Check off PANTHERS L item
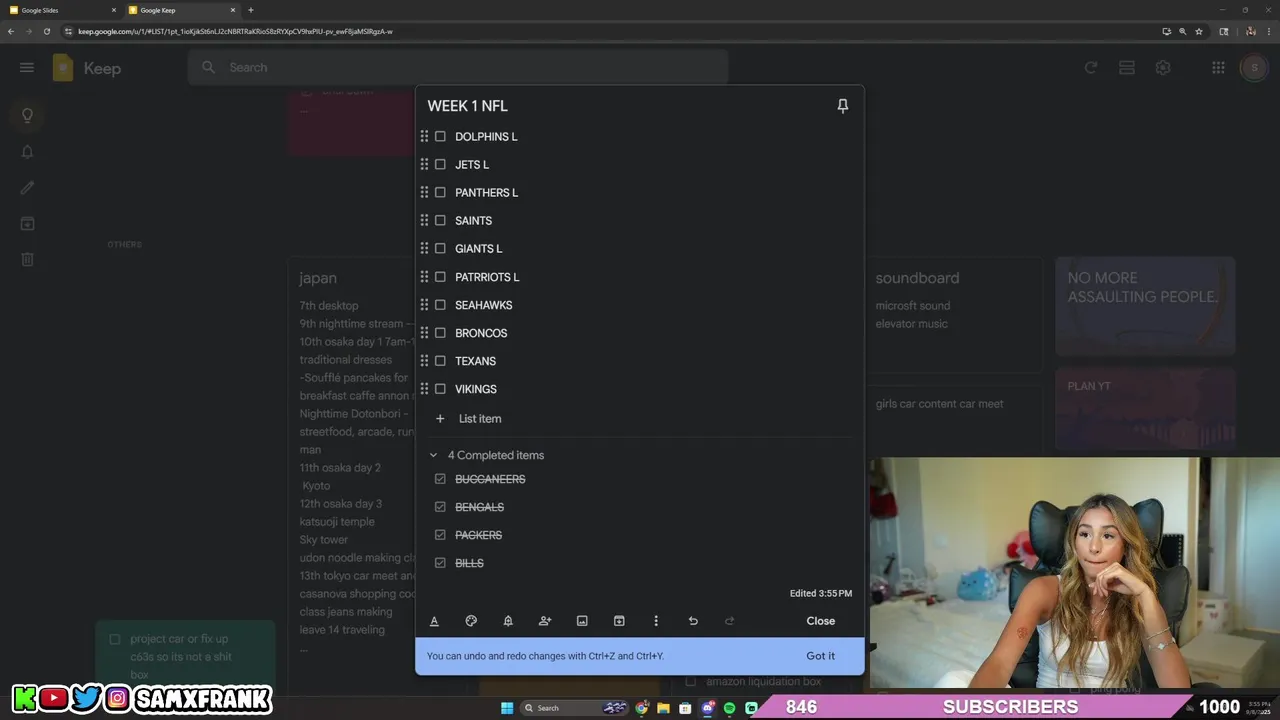1280x720 pixels. (440, 192)
